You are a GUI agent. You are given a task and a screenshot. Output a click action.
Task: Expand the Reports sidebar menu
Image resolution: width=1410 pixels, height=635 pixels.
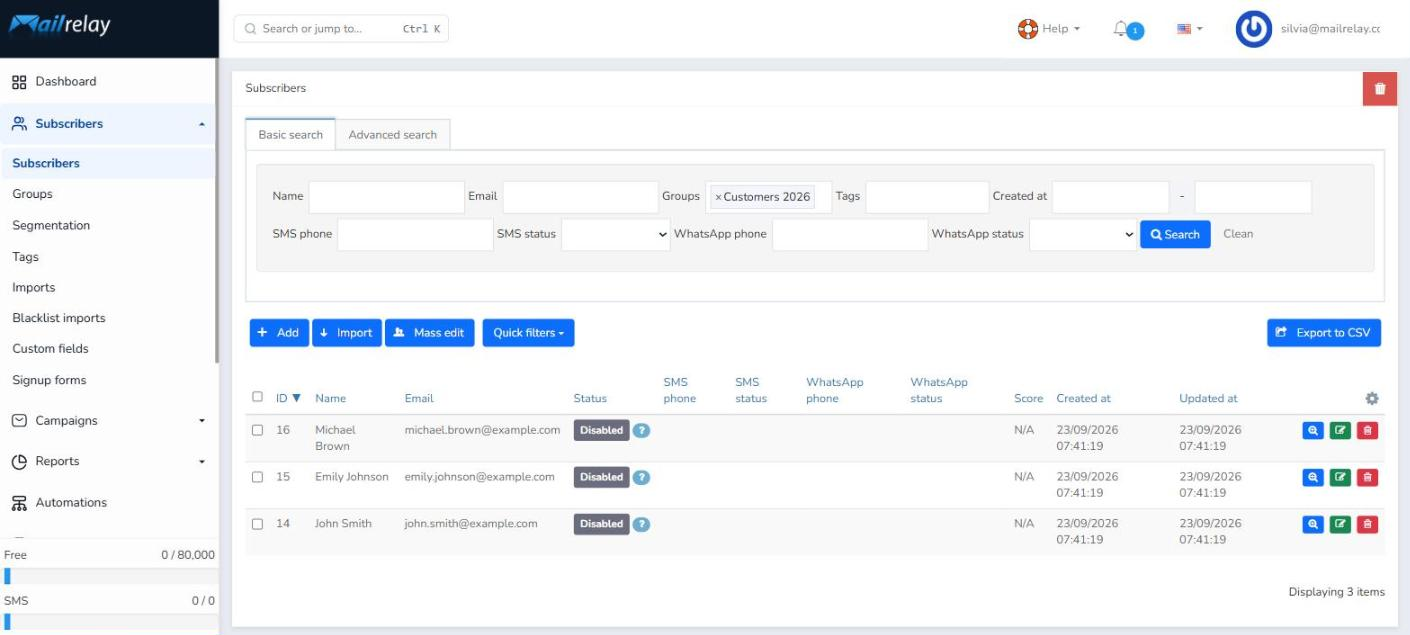pyautogui.click(x=108, y=461)
